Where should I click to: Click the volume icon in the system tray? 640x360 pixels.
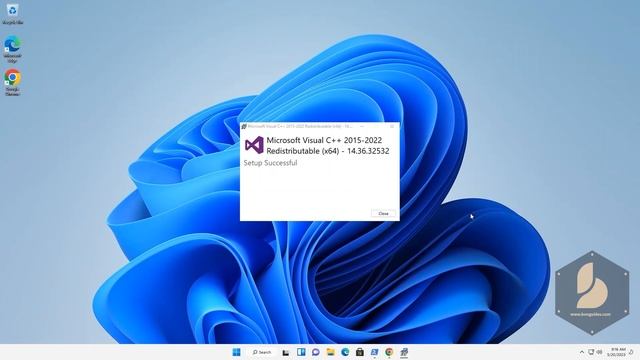(x=600, y=352)
